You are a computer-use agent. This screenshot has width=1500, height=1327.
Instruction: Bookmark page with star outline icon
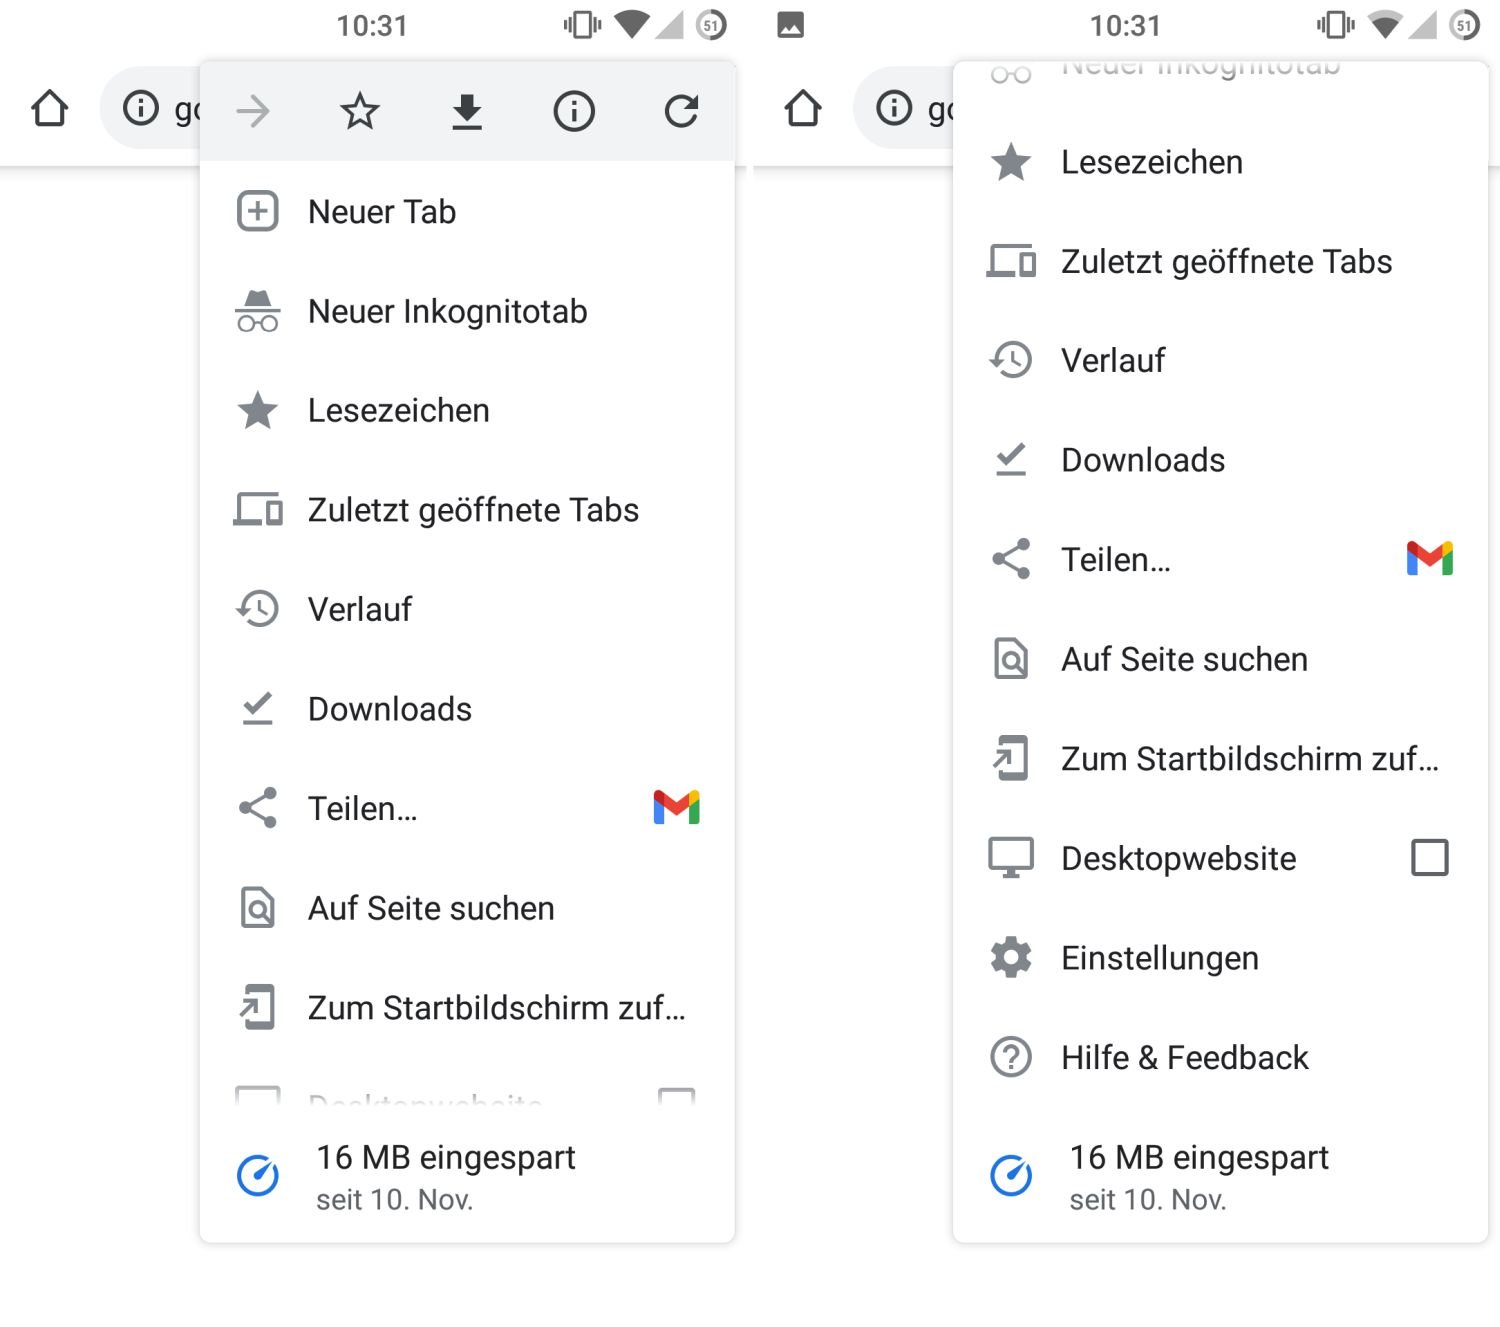360,111
